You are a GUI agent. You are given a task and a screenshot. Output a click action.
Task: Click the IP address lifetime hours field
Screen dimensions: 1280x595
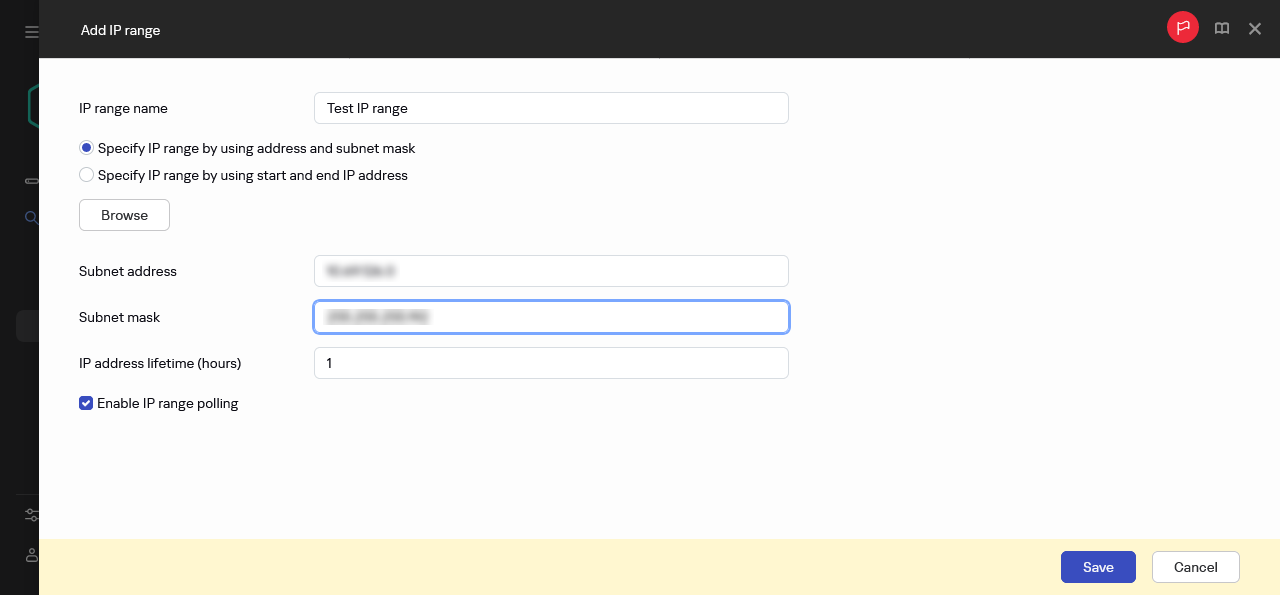pos(551,363)
